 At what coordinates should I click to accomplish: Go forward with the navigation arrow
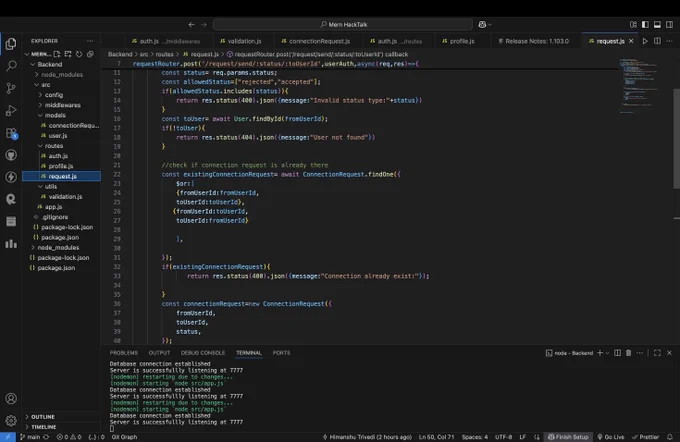click(204, 25)
